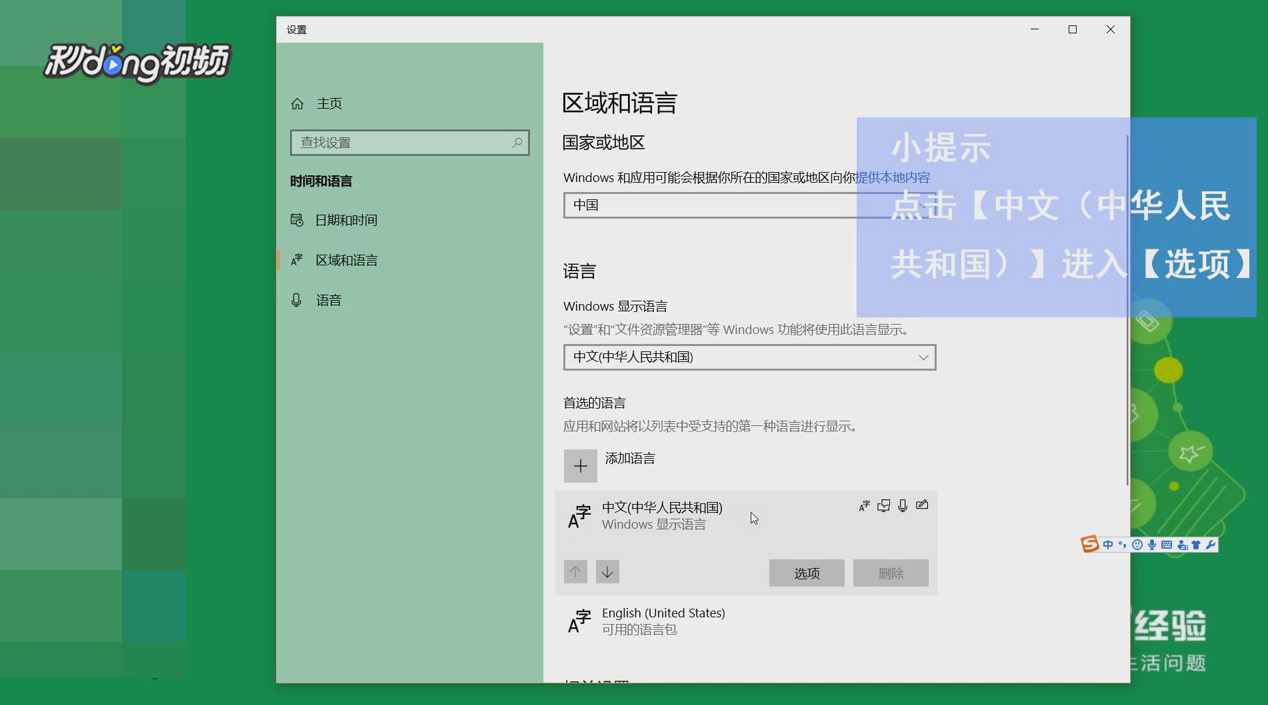Viewport: 1268px width, 705px height.
Task: Click the speech recognition microphone icon for 中文
Action: coord(902,506)
